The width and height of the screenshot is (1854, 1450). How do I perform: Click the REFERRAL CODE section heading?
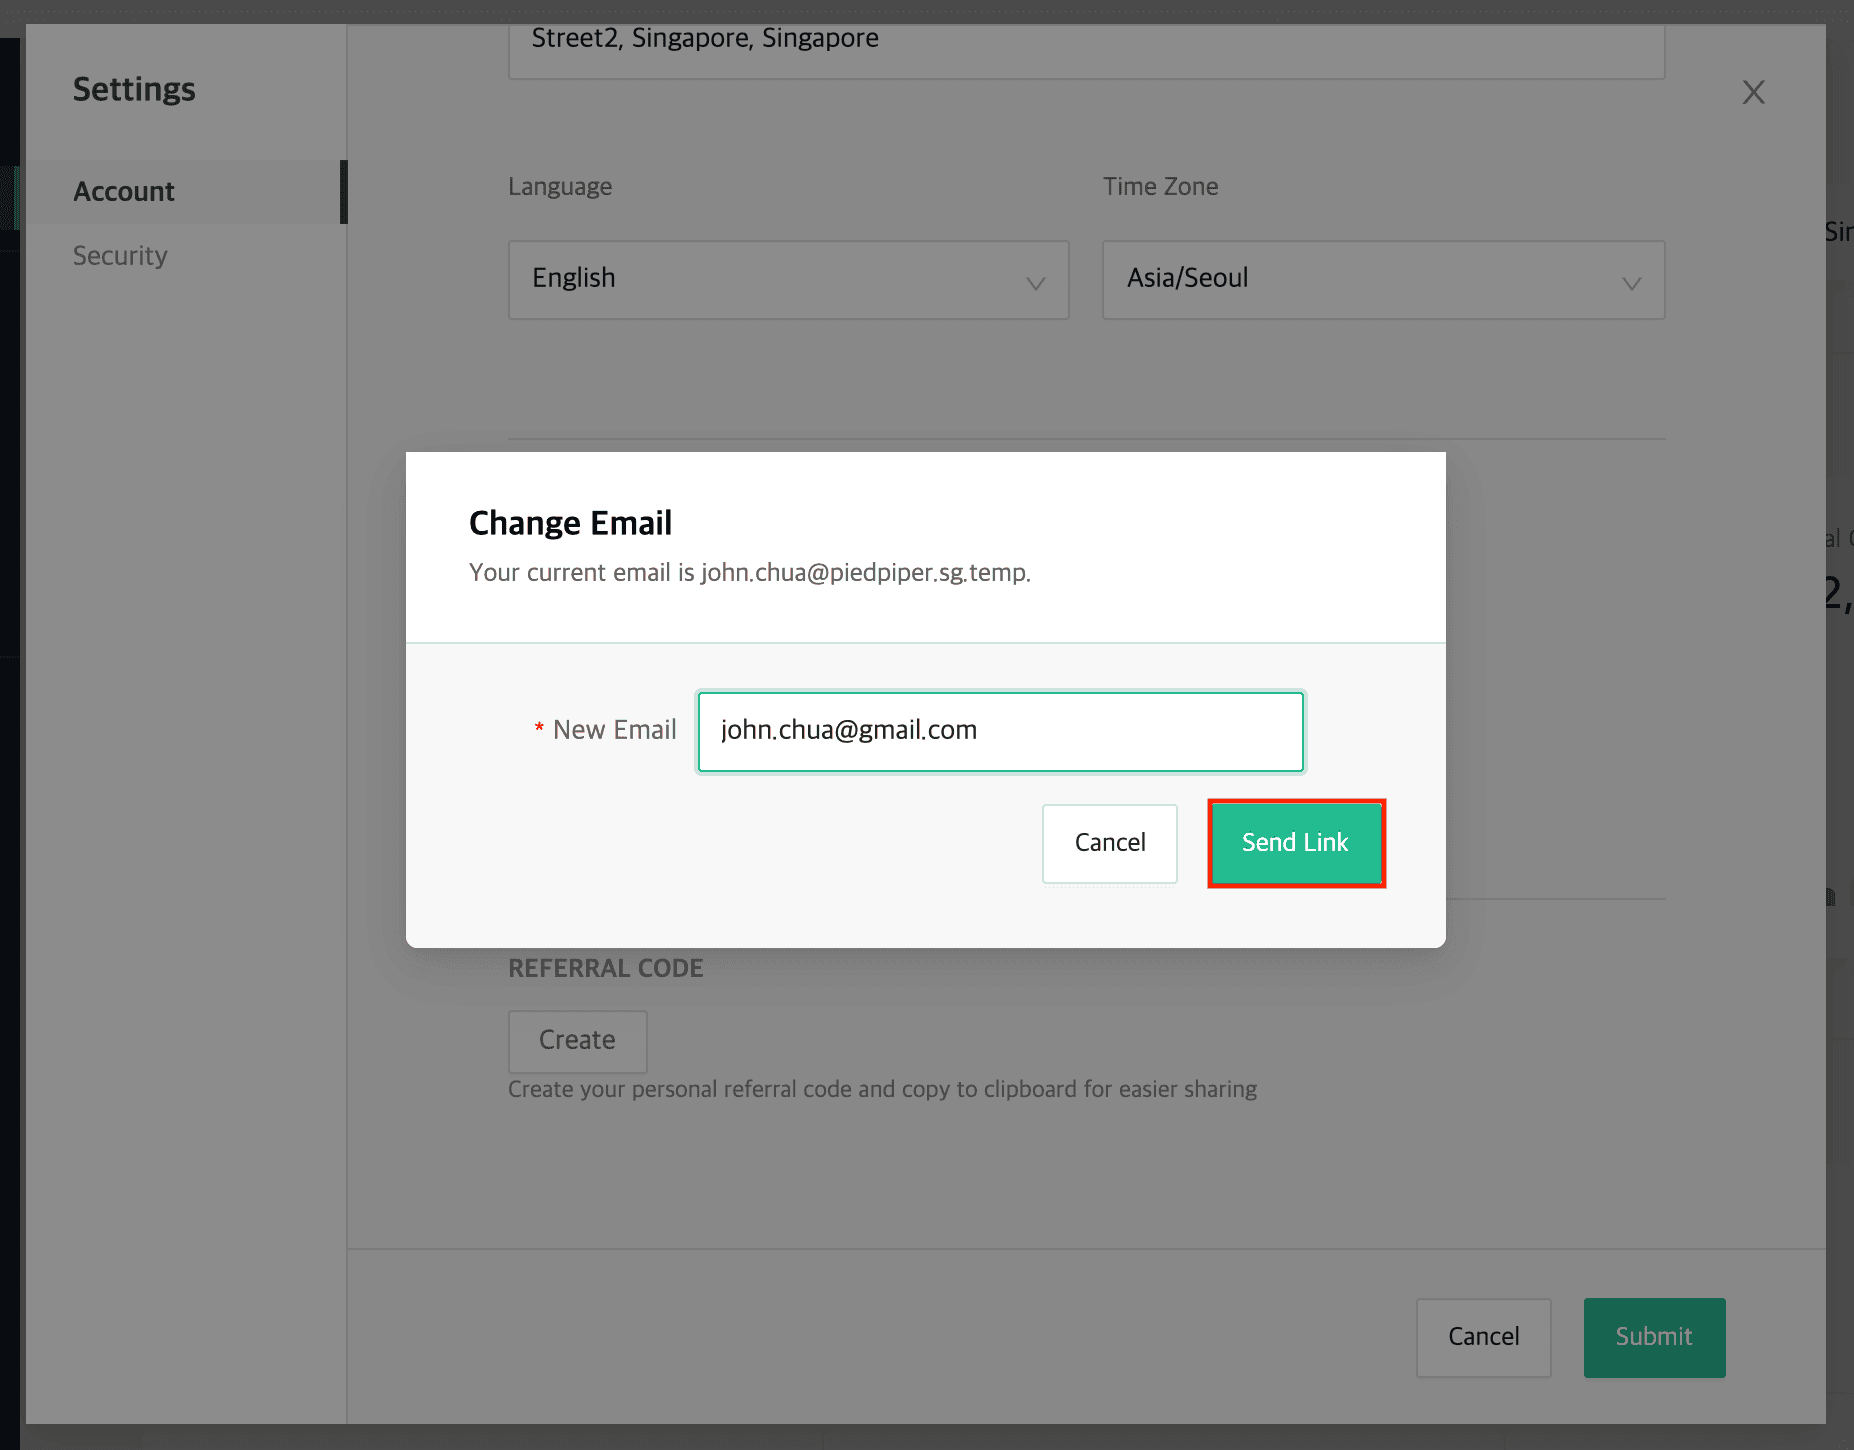(x=605, y=968)
